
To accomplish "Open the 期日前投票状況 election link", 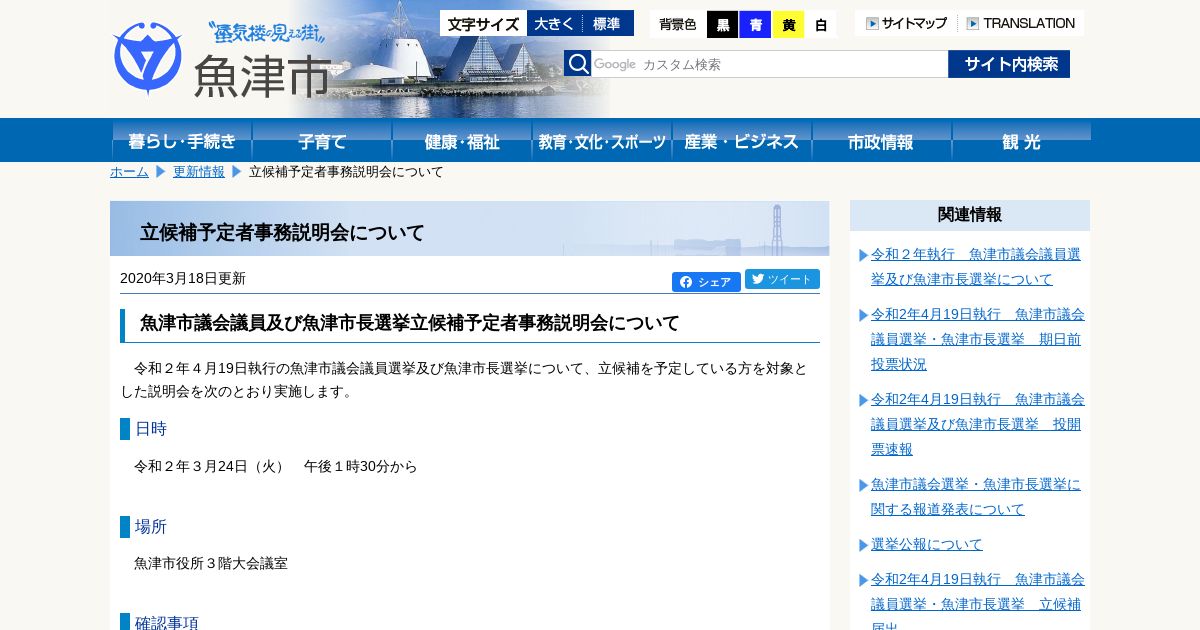I will coord(977,339).
